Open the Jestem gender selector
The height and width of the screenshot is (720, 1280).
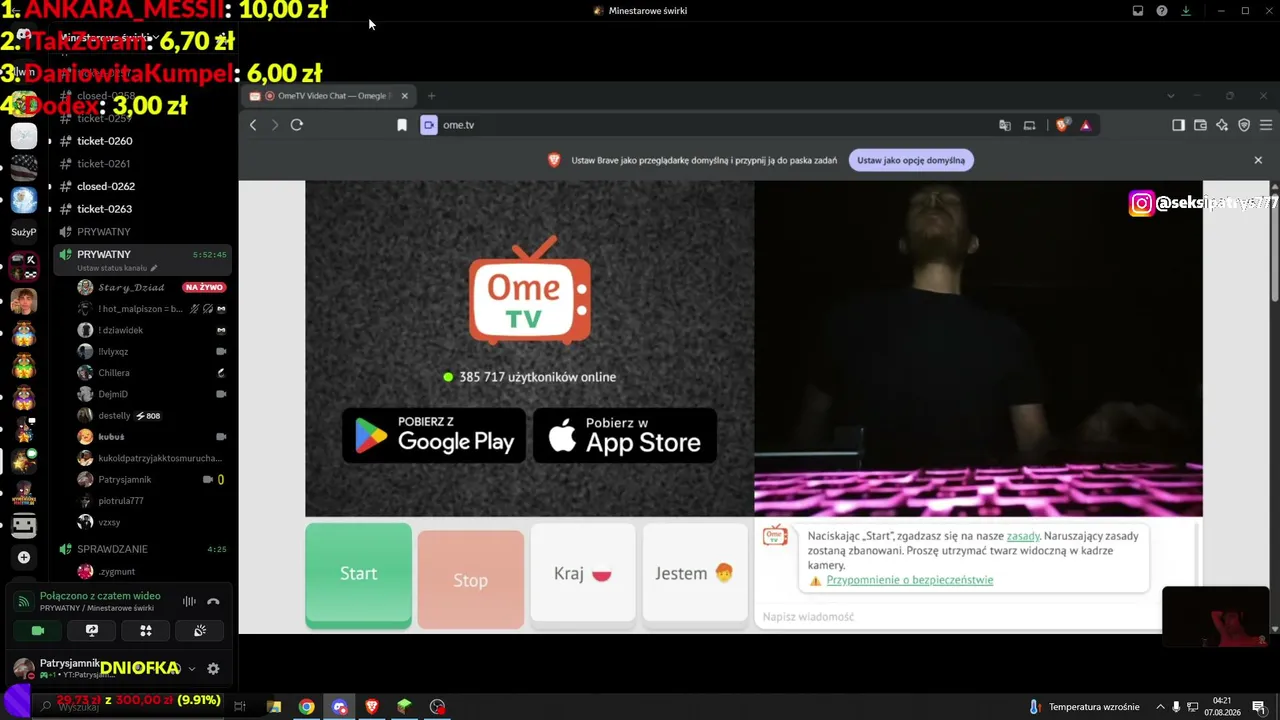695,574
